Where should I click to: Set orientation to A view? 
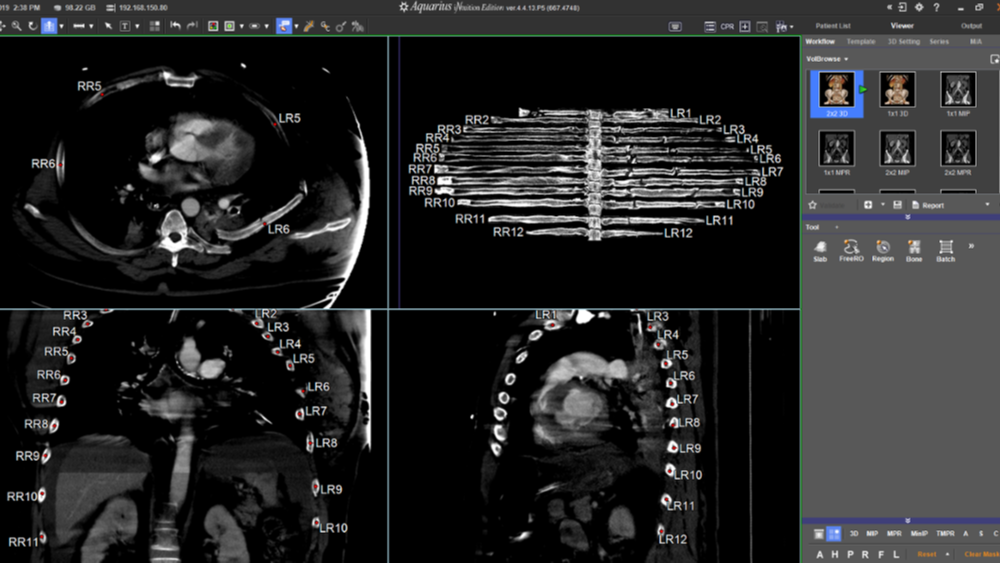point(820,554)
